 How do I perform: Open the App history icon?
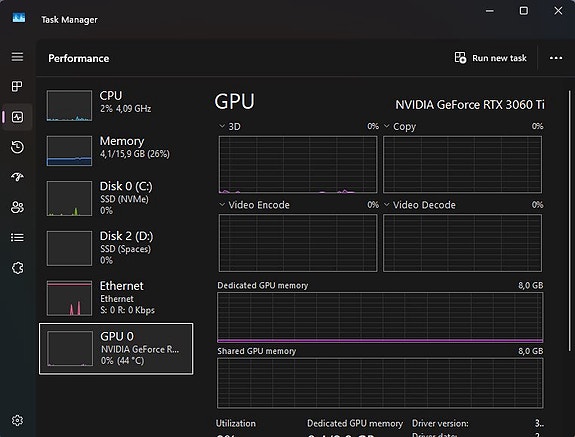17,147
